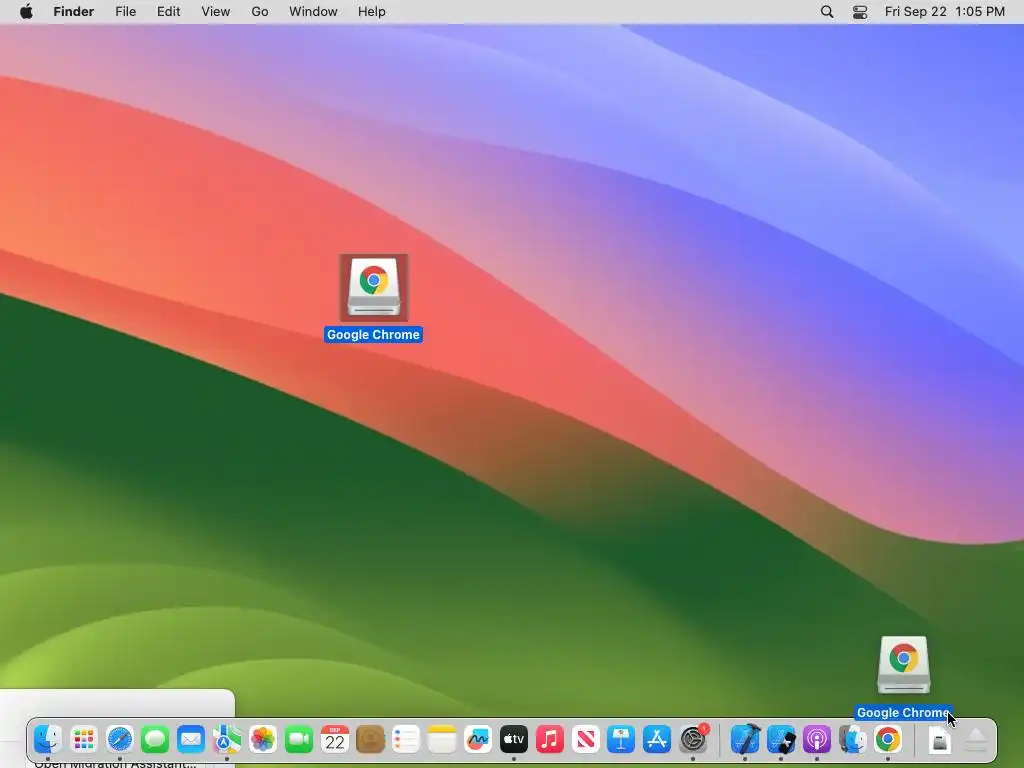Open the Finder menu
This screenshot has width=1024, height=768.
point(74,12)
